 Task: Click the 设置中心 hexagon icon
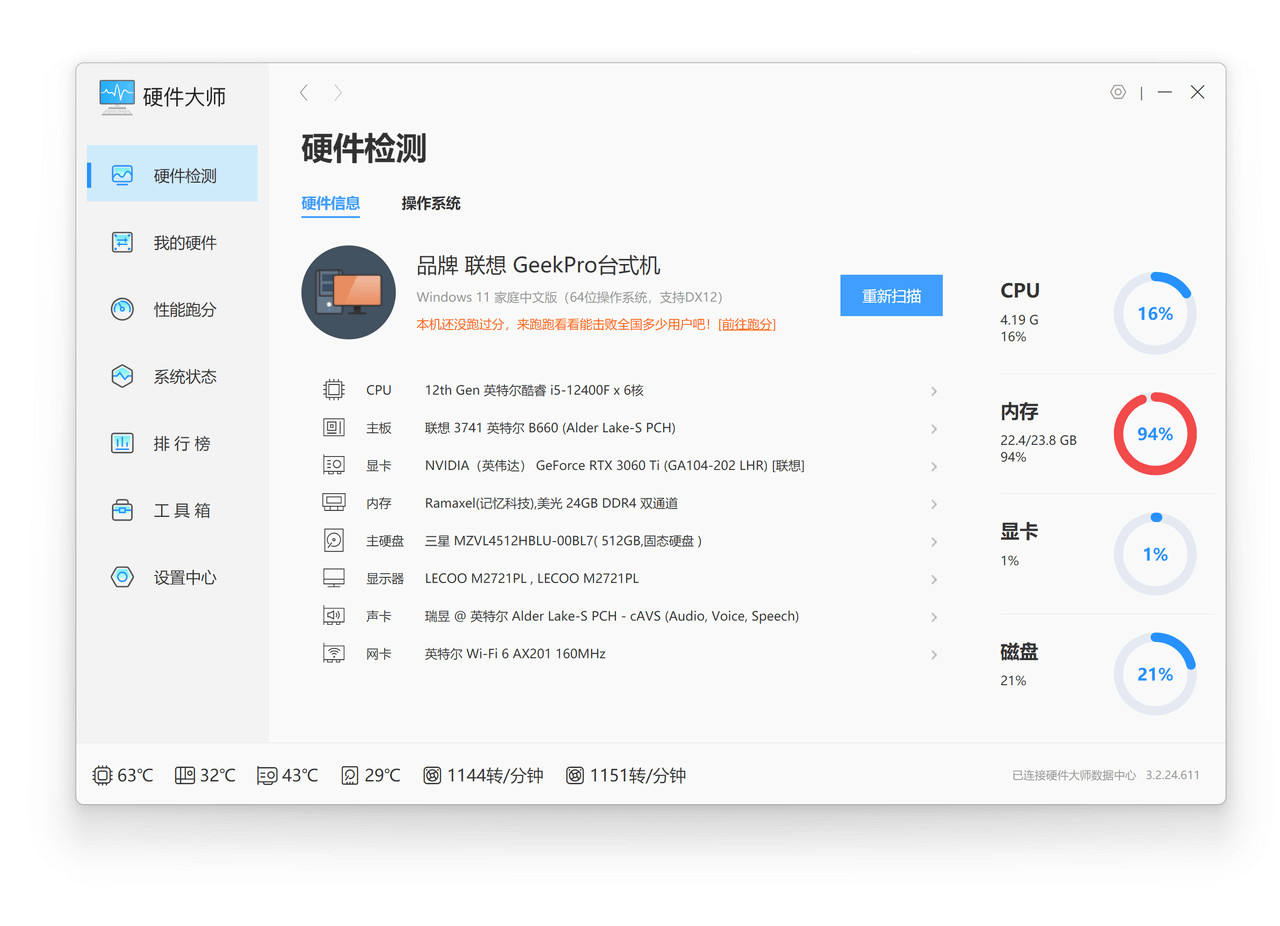click(x=122, y=577)
